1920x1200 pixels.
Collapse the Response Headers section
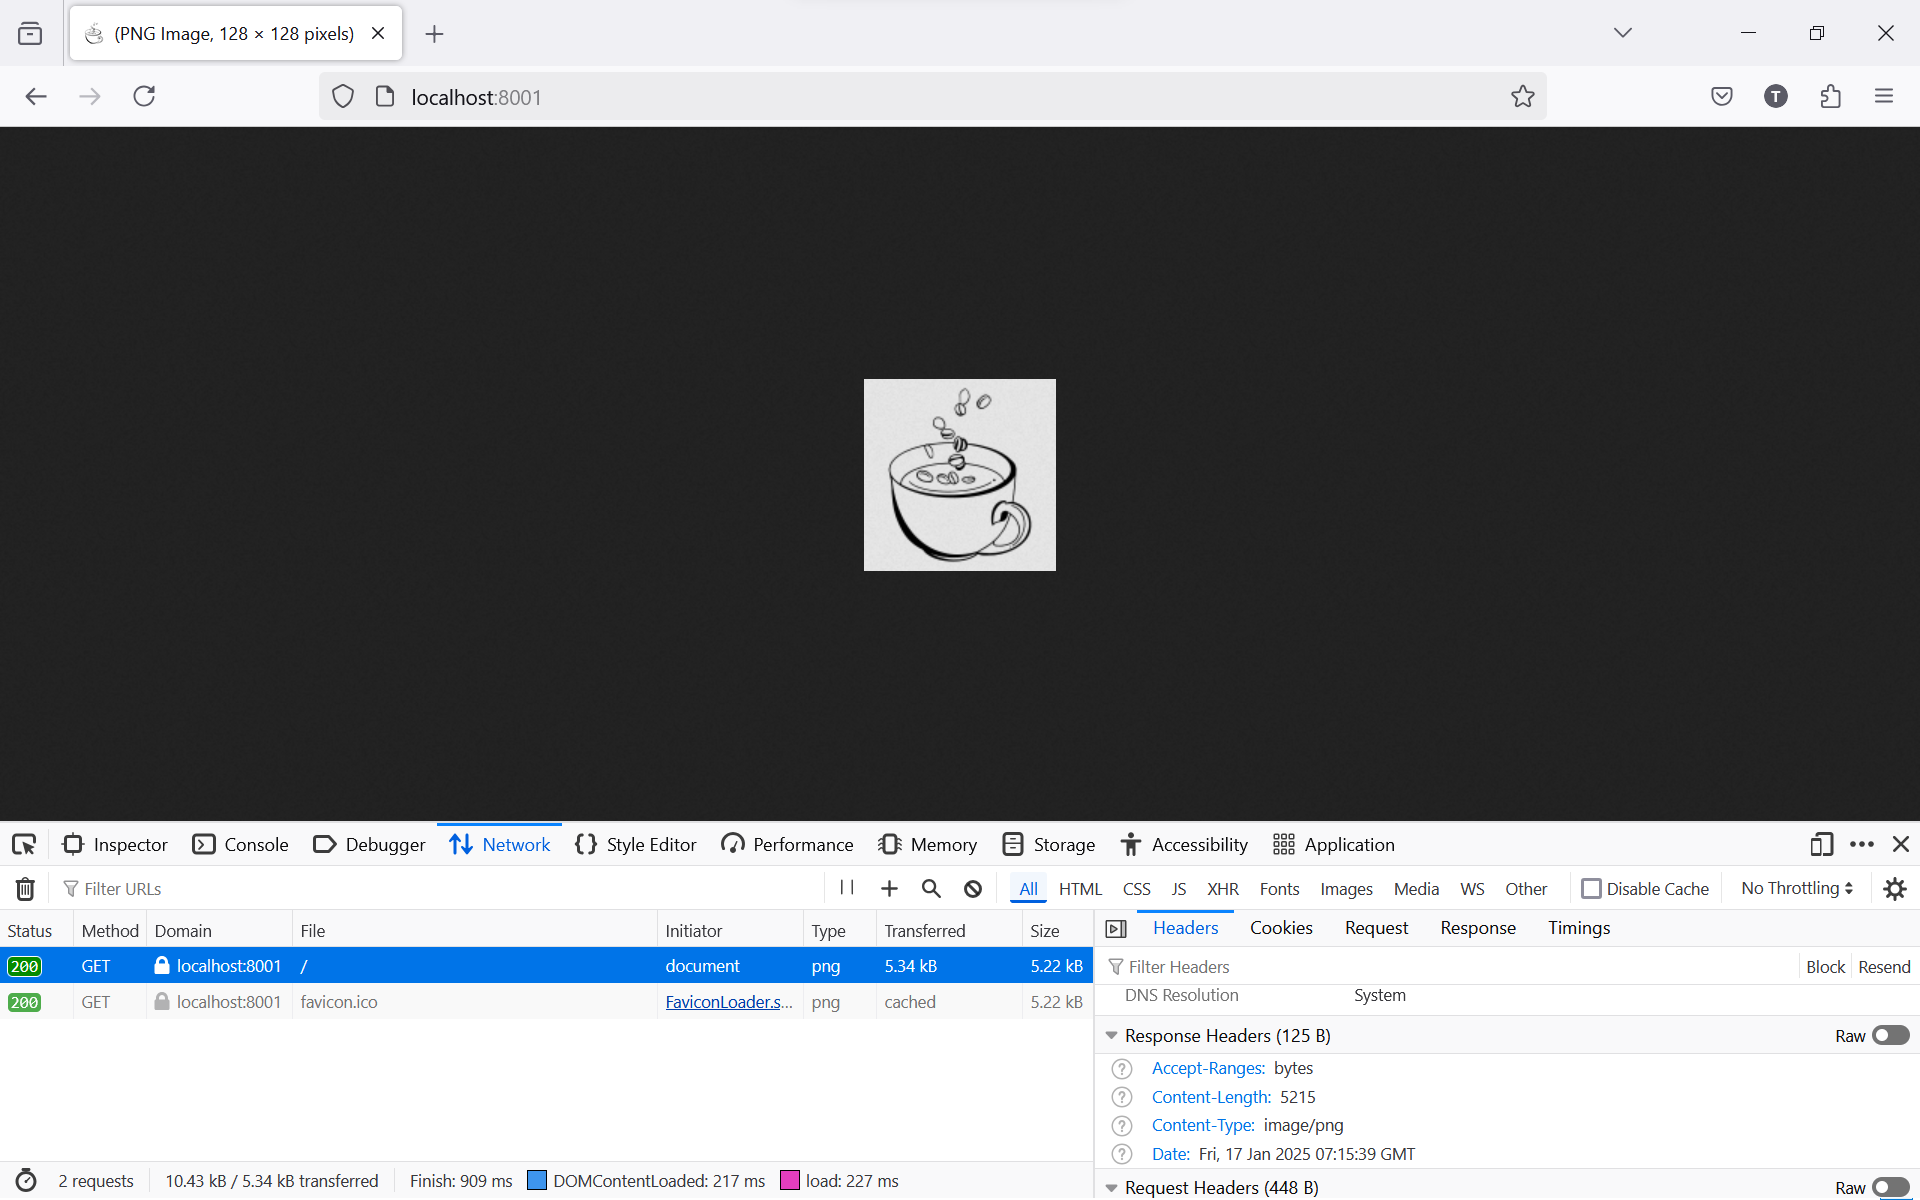pyautogui.click(x=1112, y=1036)
